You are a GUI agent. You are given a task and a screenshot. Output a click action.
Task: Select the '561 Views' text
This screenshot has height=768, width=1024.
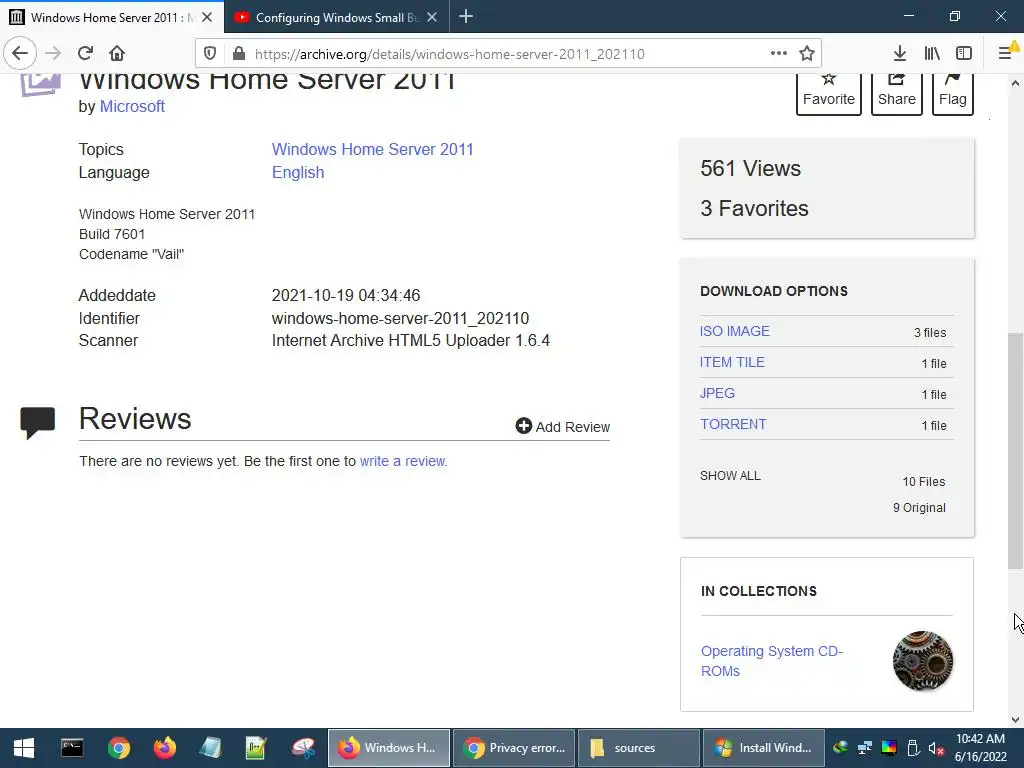(x=750, y=168)
